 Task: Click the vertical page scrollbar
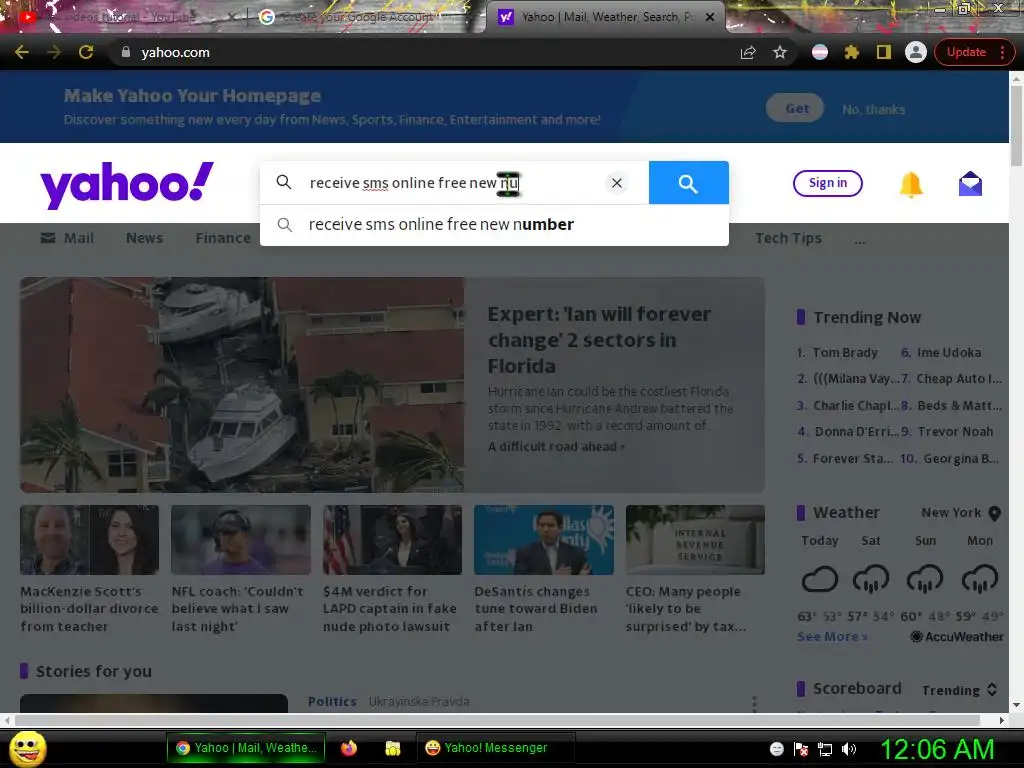click(1016, 124)
